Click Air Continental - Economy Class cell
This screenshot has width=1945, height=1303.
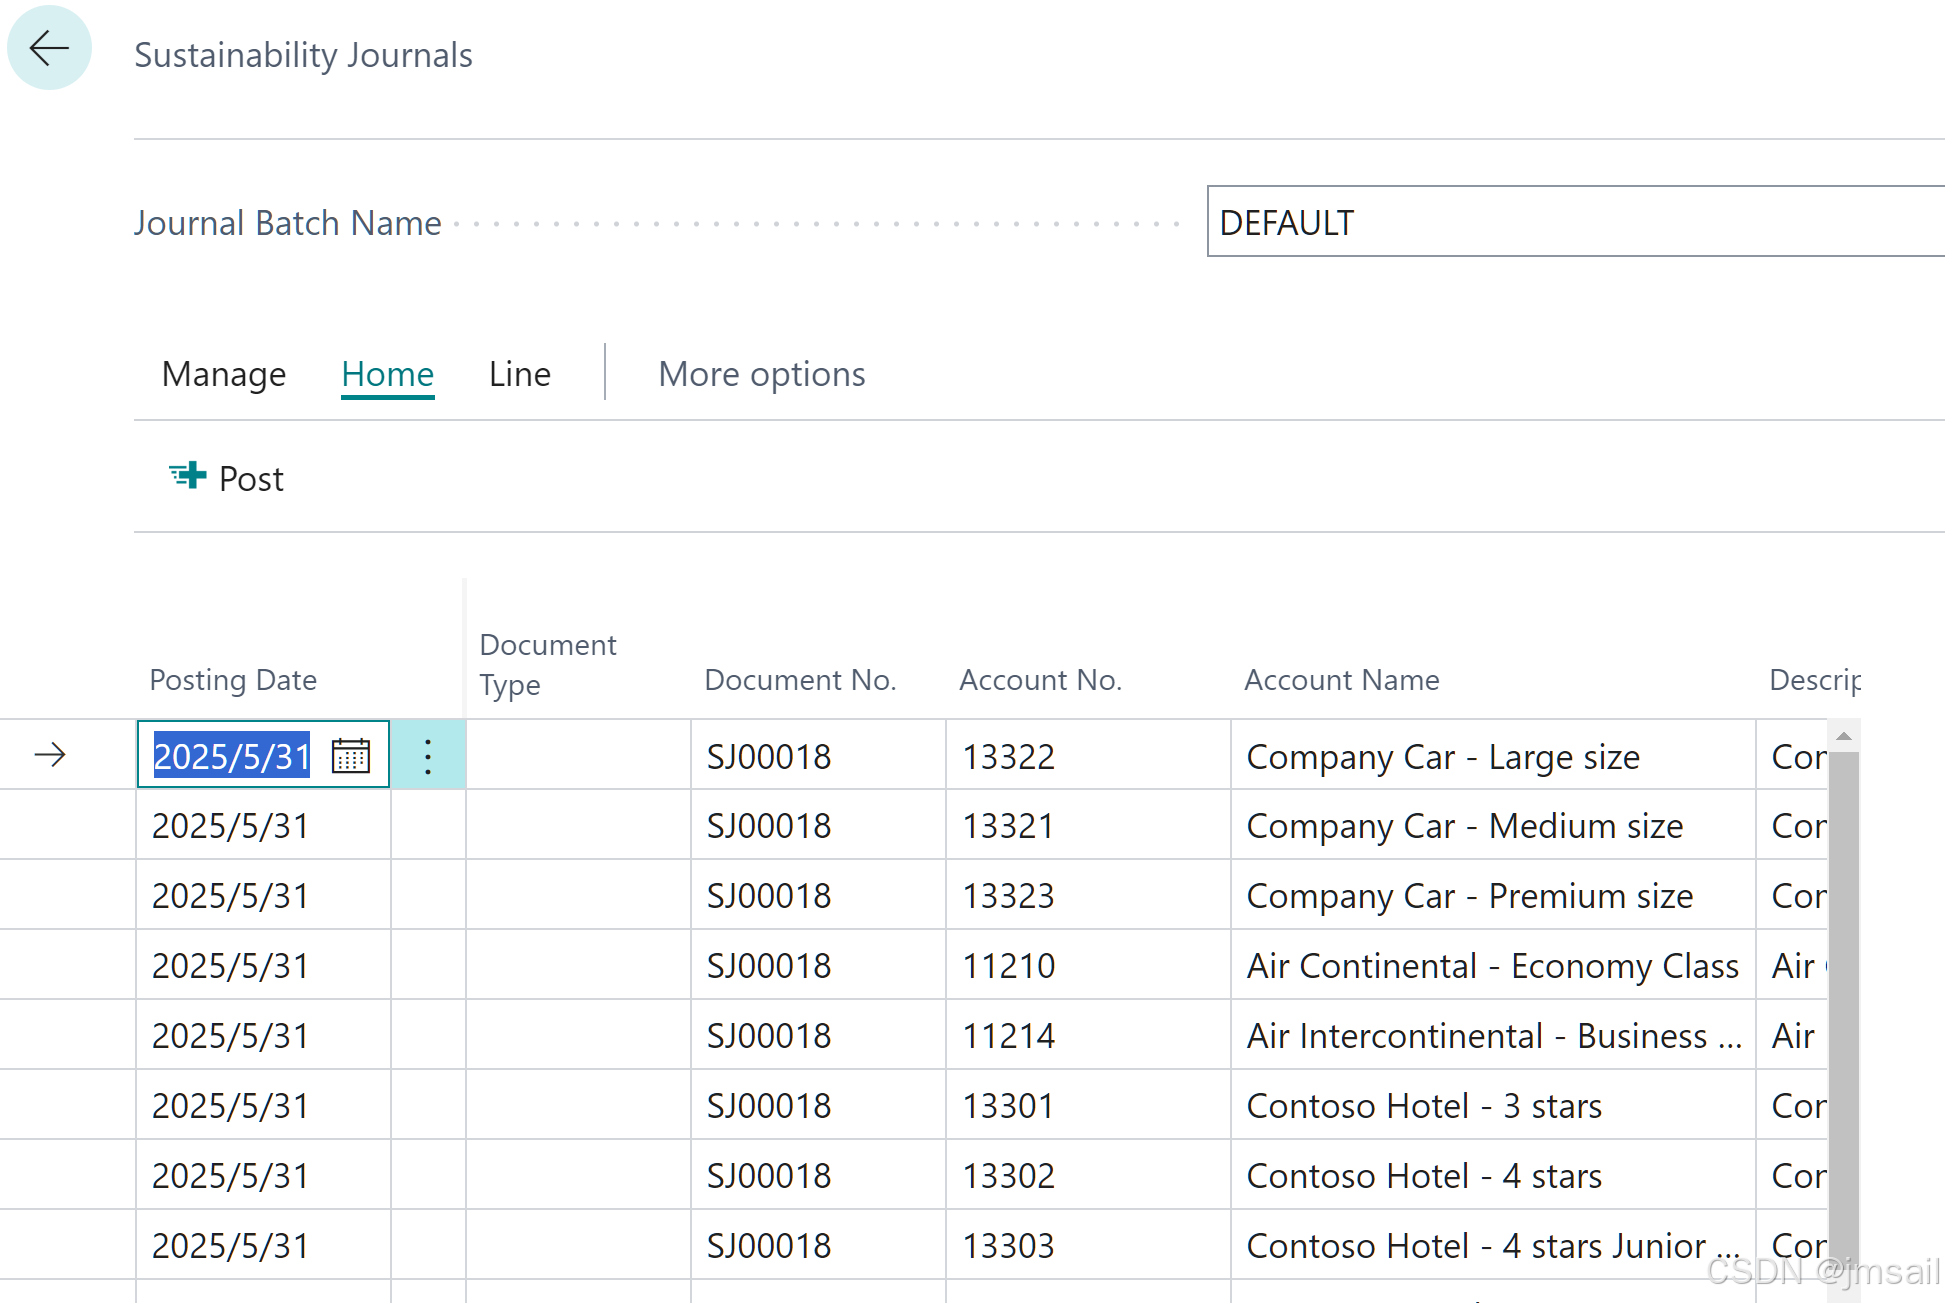click(x=1494, y=966)
